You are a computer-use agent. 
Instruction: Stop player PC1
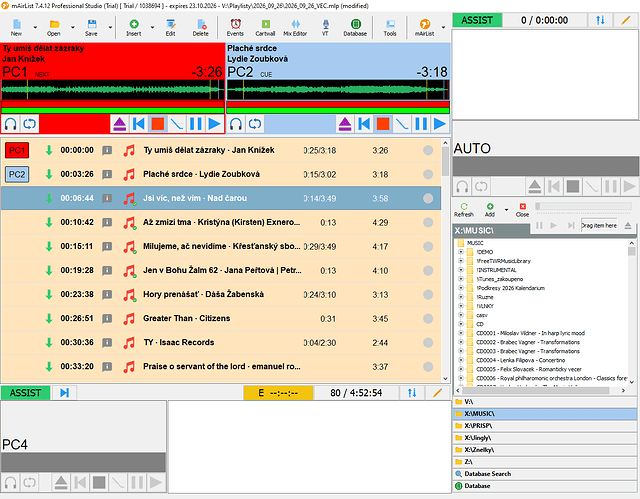tap(158, 124)
